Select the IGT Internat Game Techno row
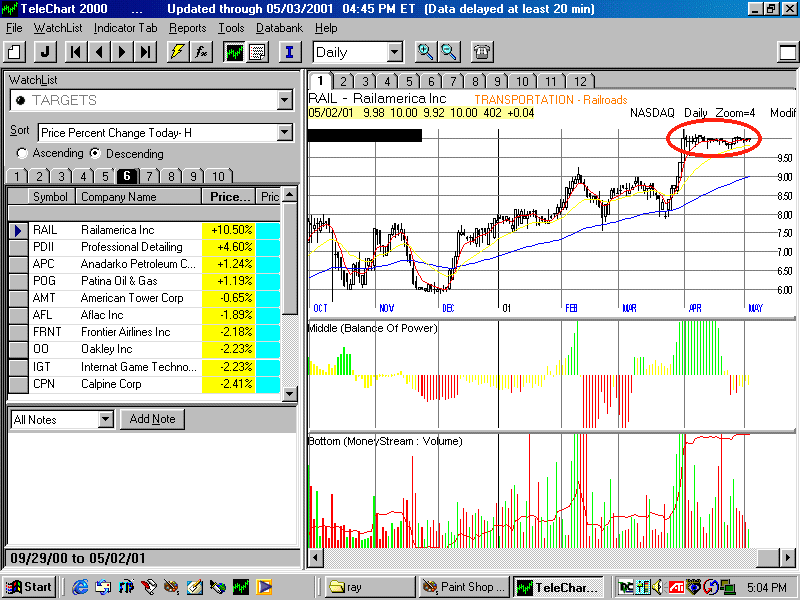 tap(144, 367)
